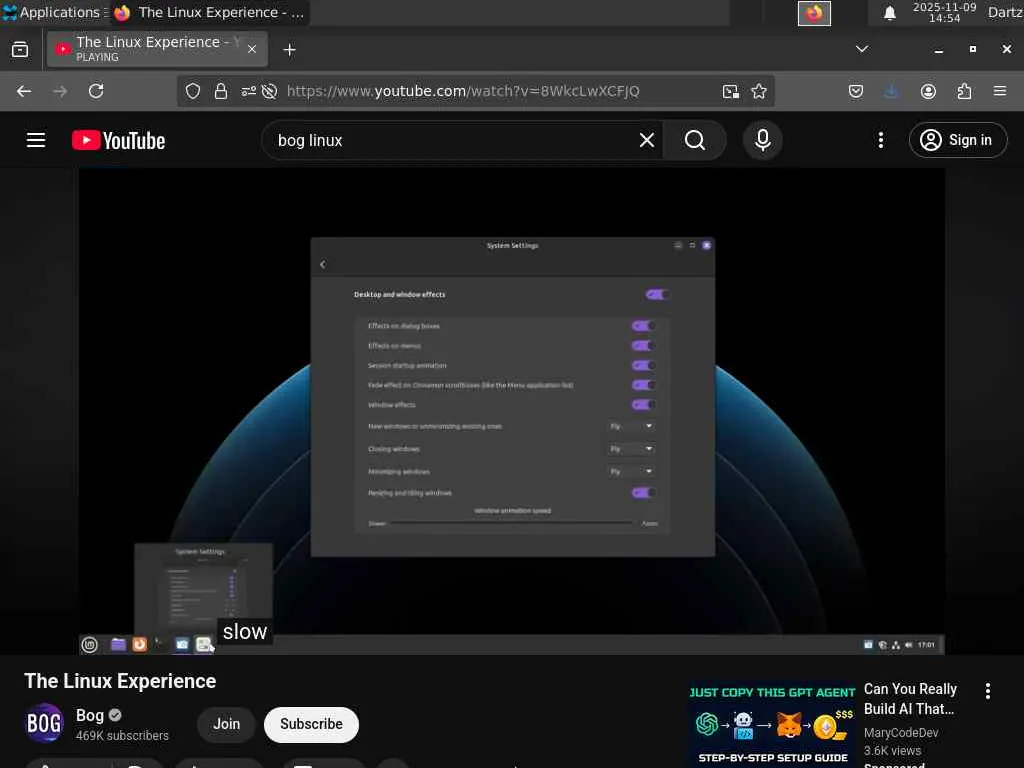
Task: Open the 'Just copy this GPT agent' thumbnail
Action: (772, 724)
